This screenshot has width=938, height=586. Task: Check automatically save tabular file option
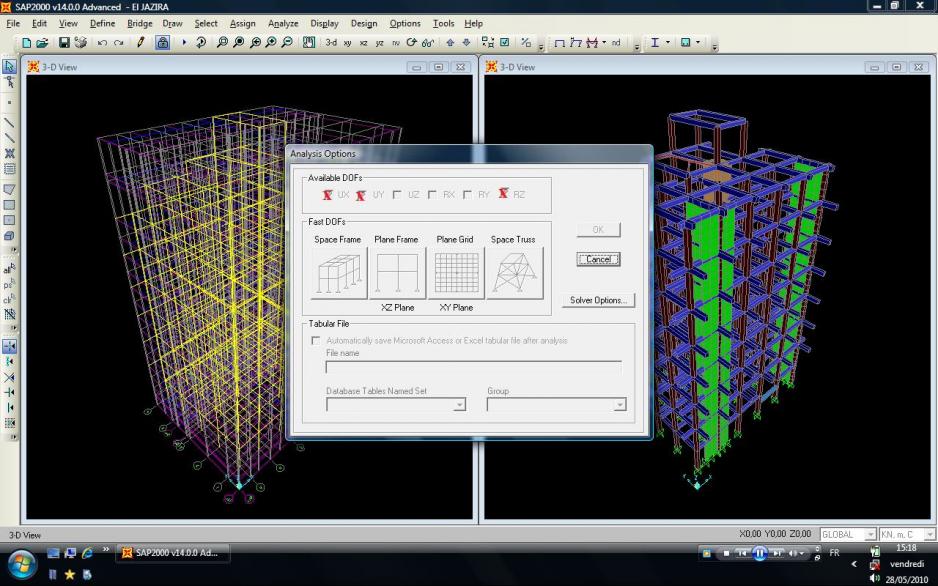pos(315,340)
